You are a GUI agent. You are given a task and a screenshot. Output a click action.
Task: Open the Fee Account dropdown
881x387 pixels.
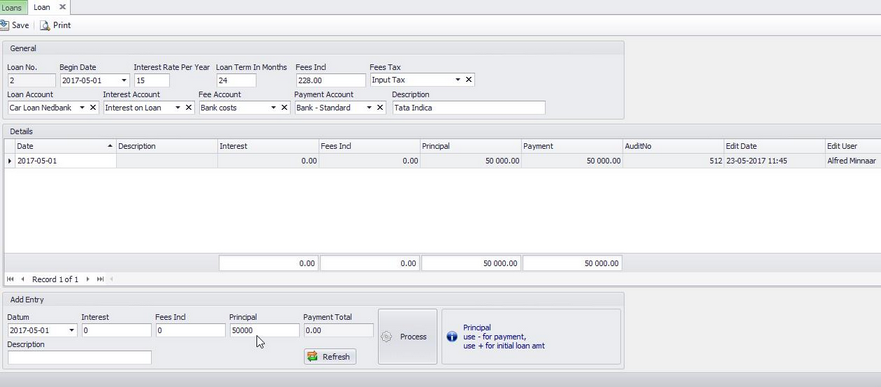pos(273,107)
